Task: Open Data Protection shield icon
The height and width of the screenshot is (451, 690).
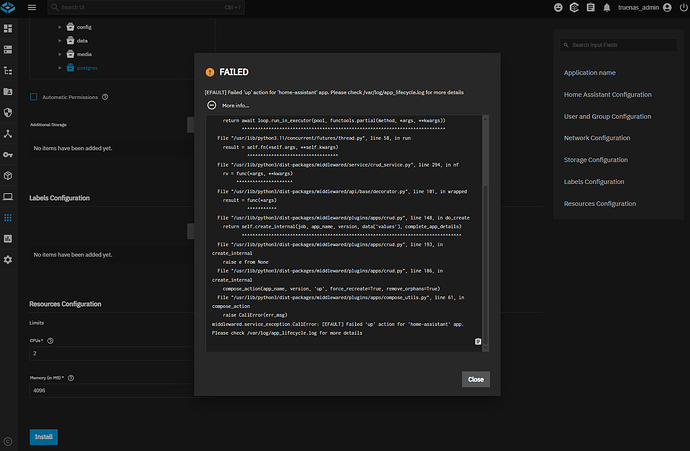Action: (8, 113)
